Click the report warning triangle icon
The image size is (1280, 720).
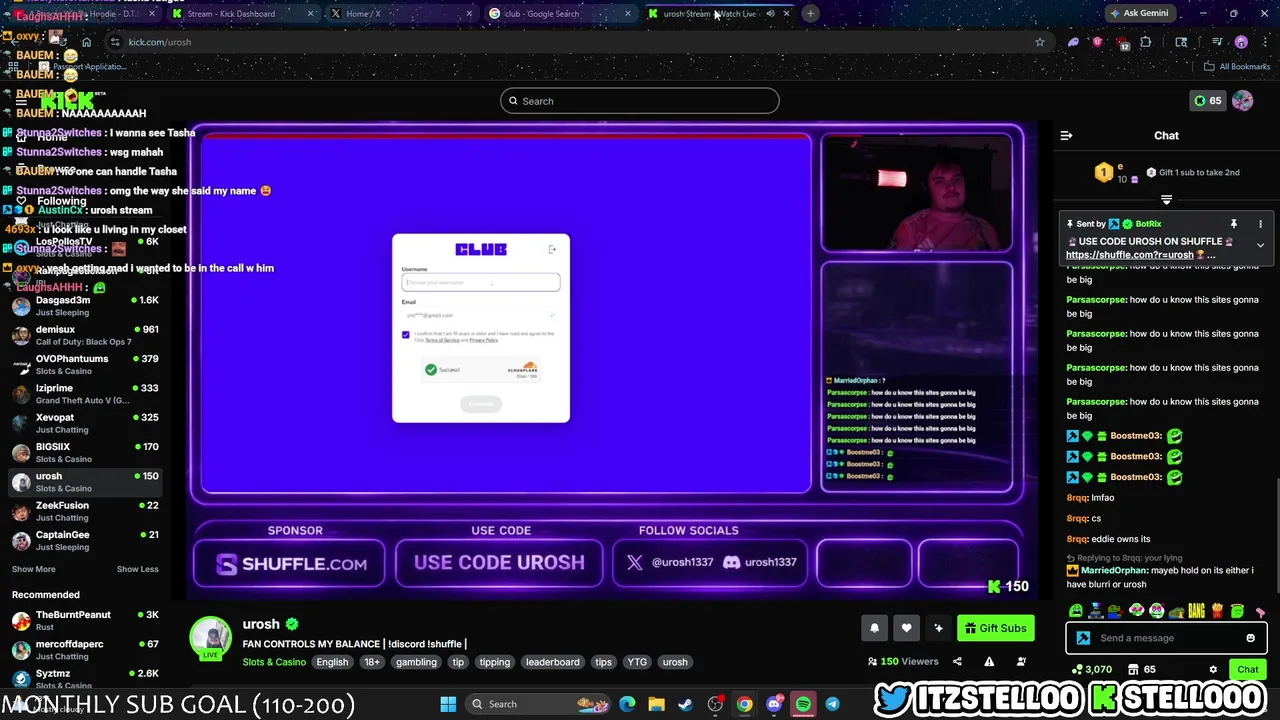point(989,661)
